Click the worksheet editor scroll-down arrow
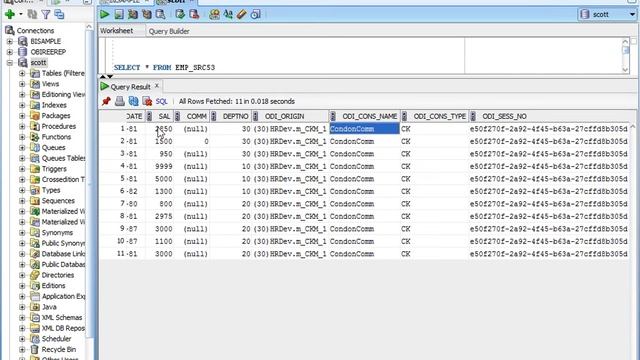The width and height of the screenshot is (640, 360). [x=625, y=69]
